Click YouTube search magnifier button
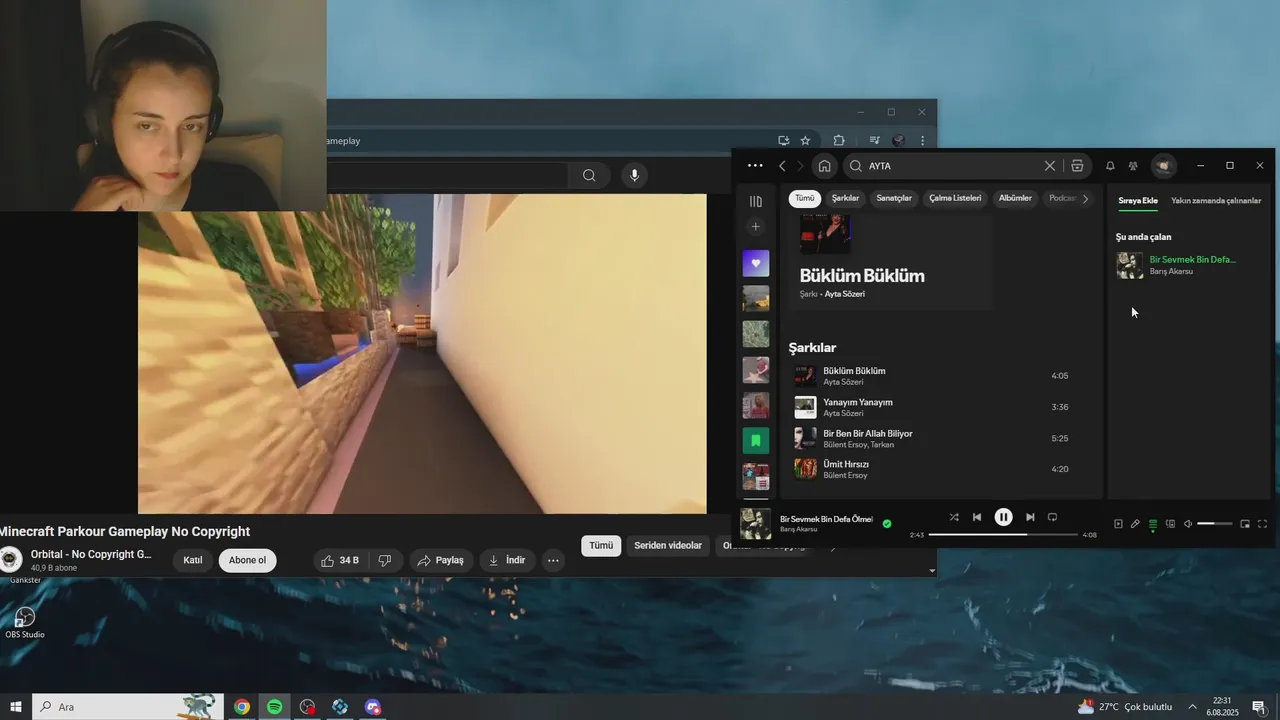The width and height of the screenshot is (1280, 720). pos(589,175)
